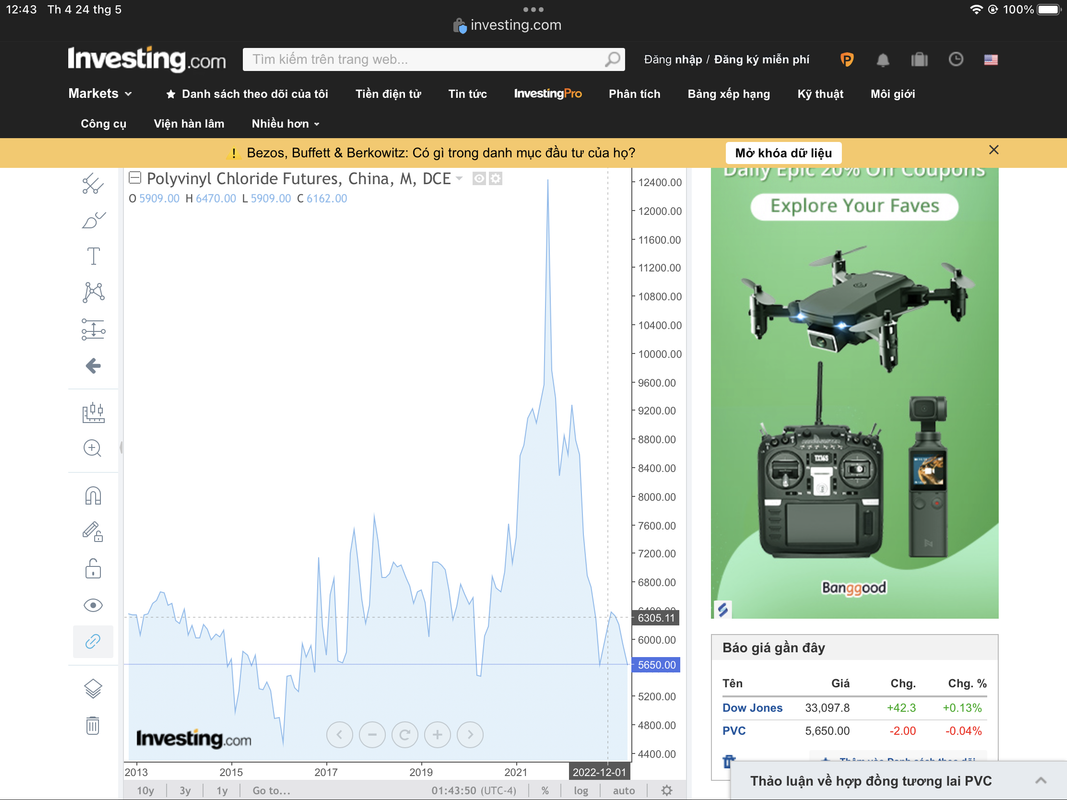Open the Go to... date option
Image resolution: width=1067 pixels, height=800 pixels.
[x=271, y=790]
